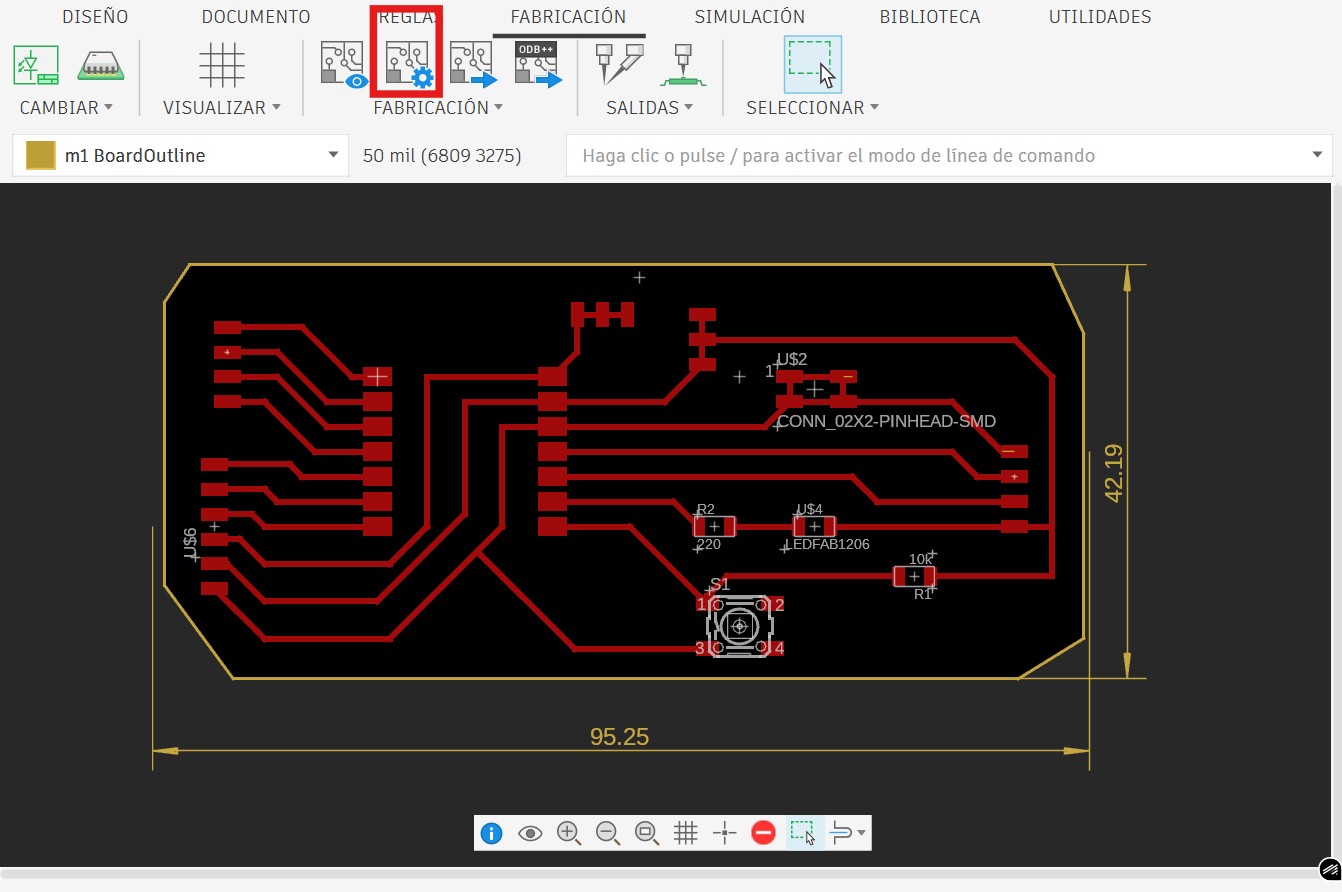Open the SIMULACIÓN tab
This screenshot has width=1342, height=892.
coord(750,17)
